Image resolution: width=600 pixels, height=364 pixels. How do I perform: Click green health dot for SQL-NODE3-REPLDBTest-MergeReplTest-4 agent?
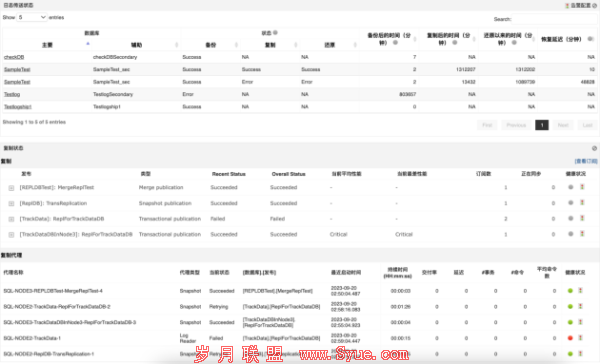[570, 291]
